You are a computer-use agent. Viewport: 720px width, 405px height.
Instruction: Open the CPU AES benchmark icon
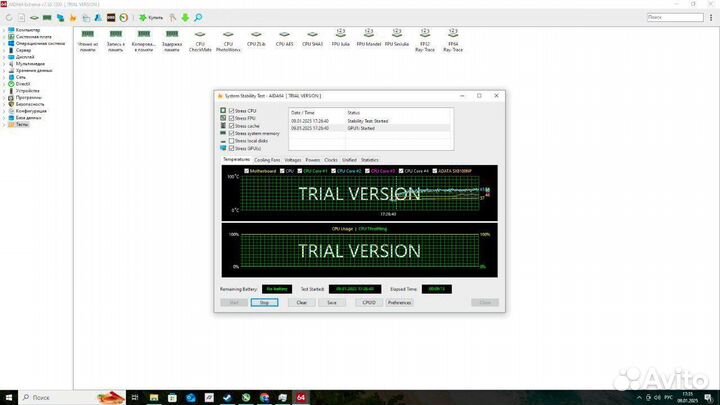point(284,37)
